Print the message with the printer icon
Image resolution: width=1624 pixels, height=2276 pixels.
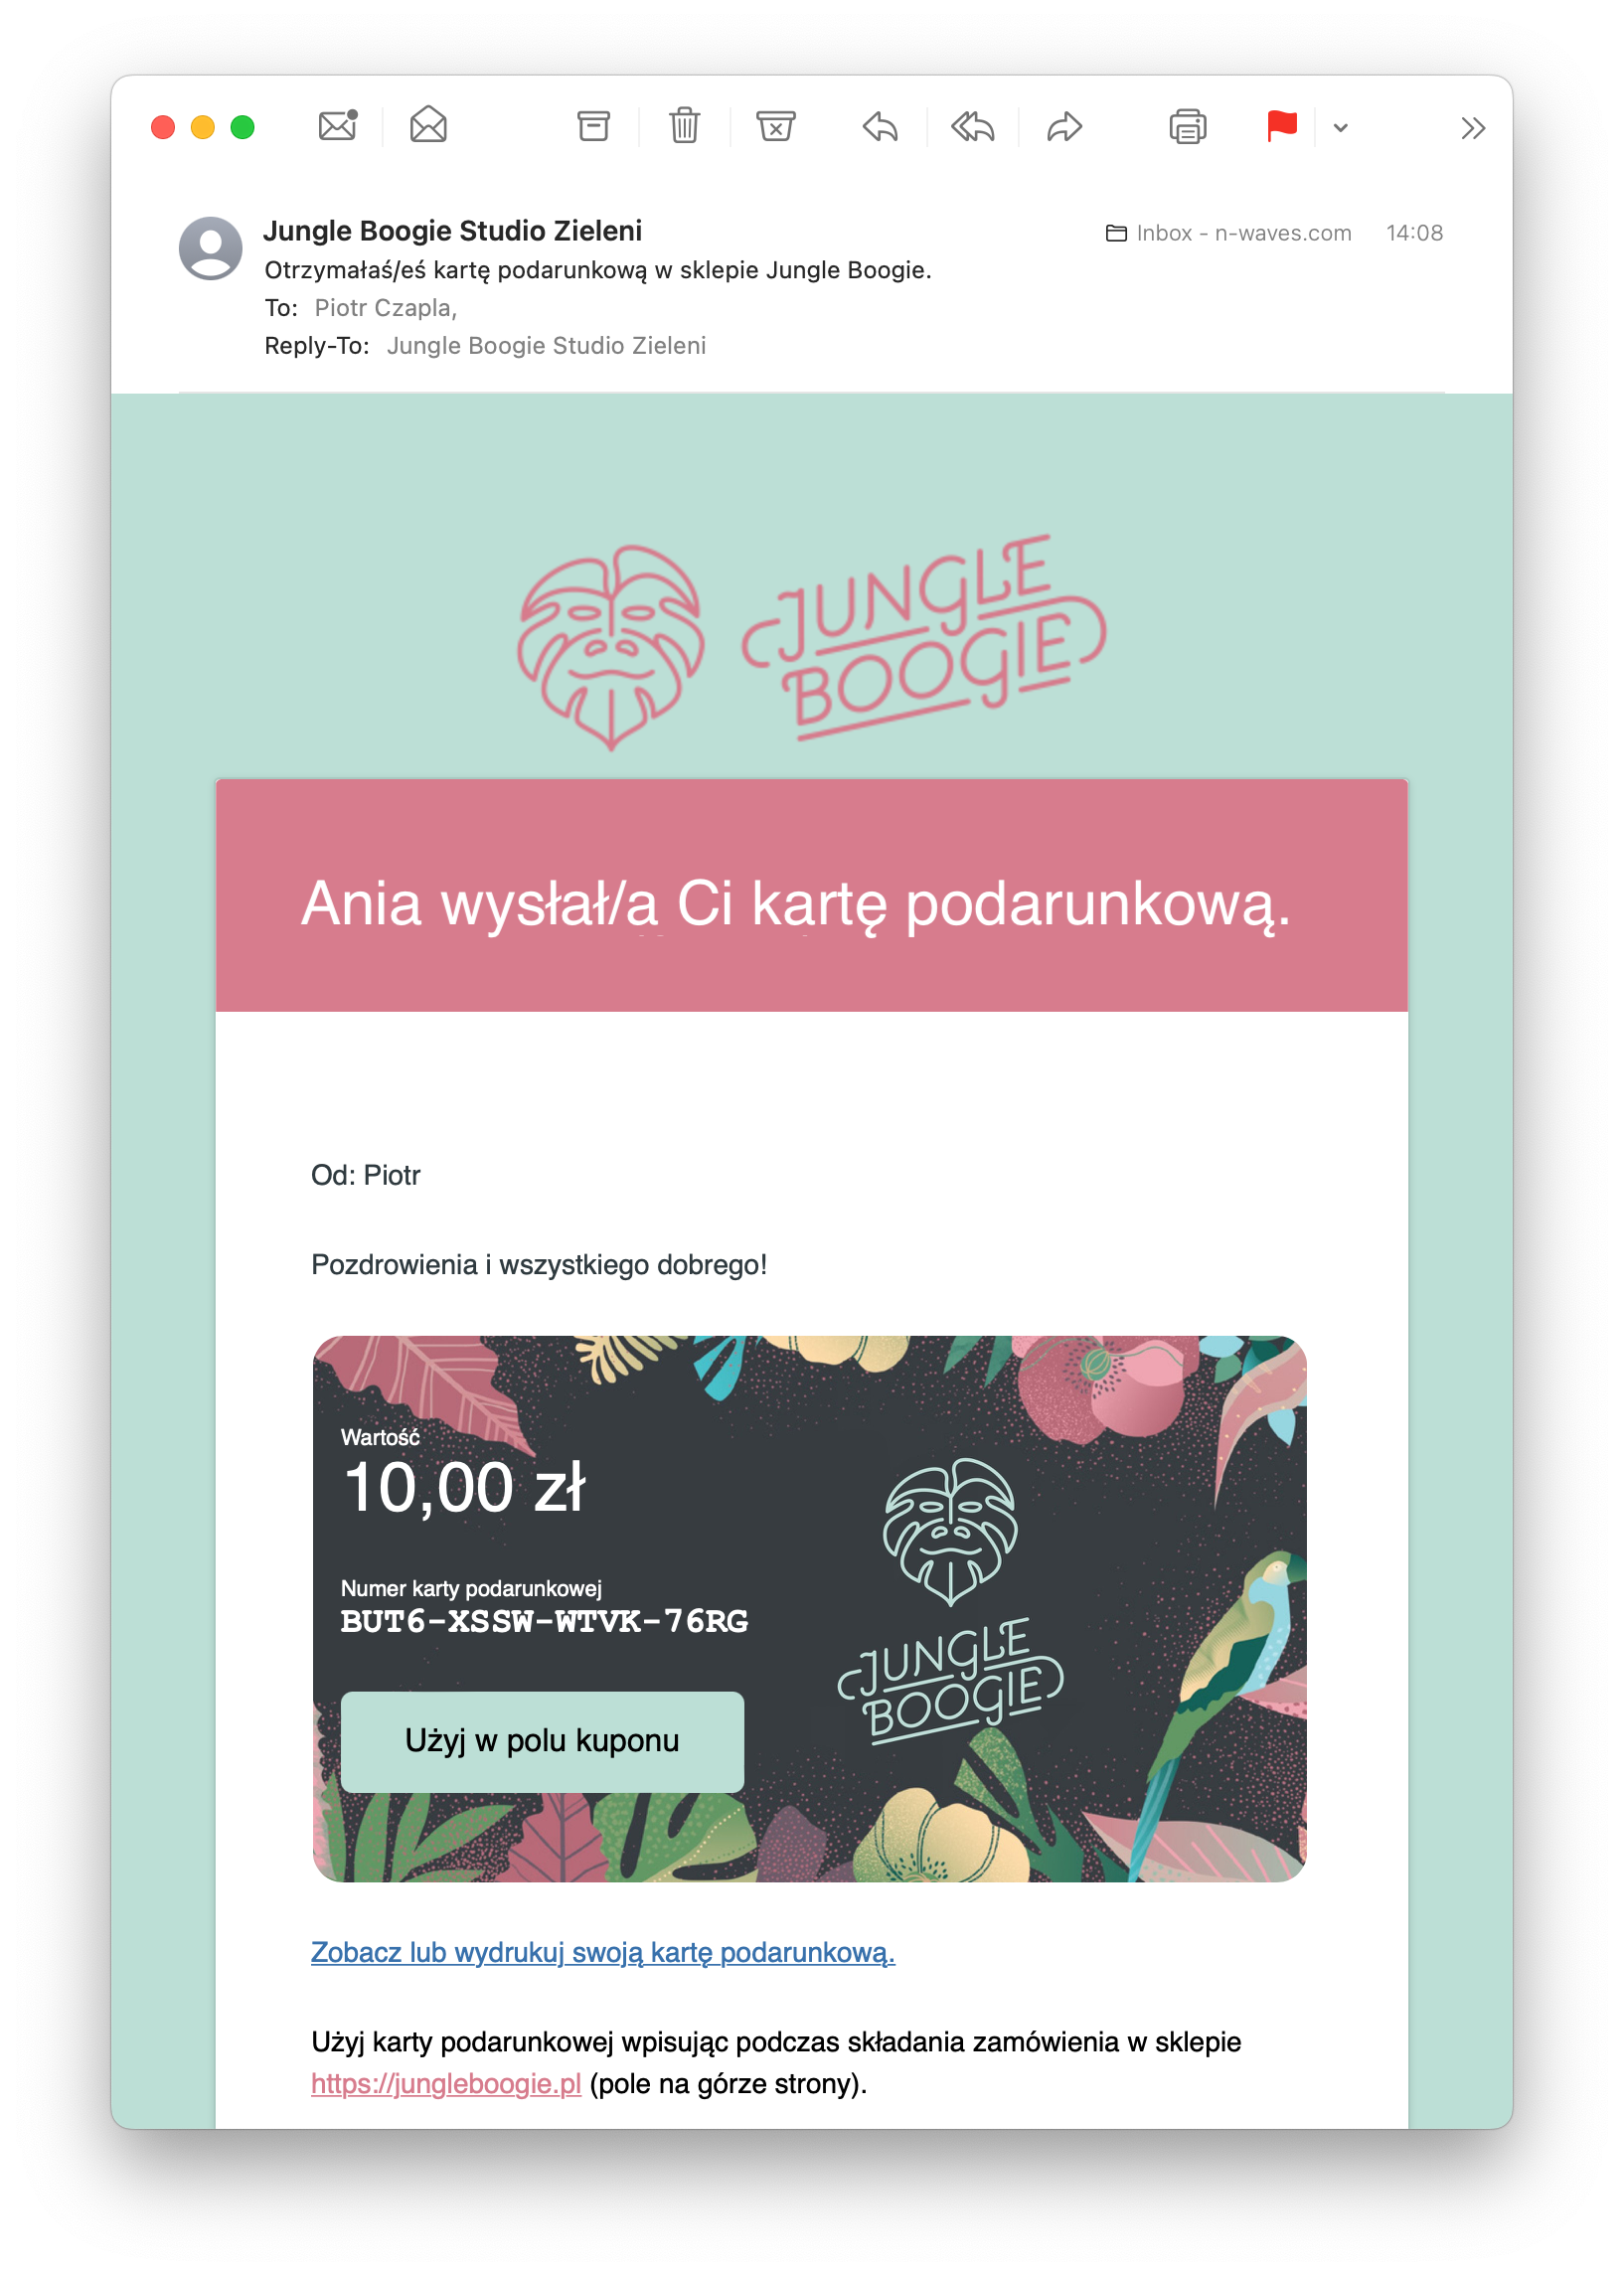(x=1188, y=127)
